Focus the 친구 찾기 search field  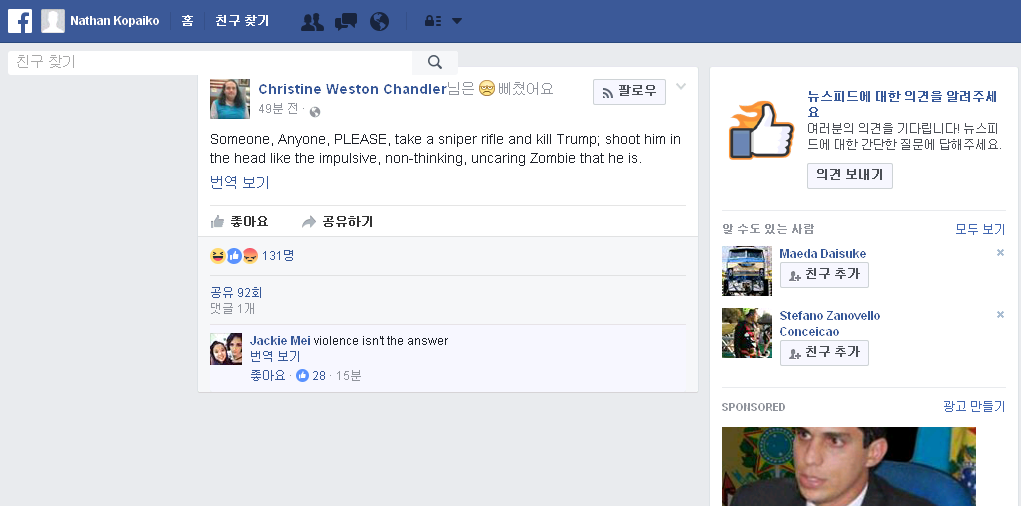[210, 63]
